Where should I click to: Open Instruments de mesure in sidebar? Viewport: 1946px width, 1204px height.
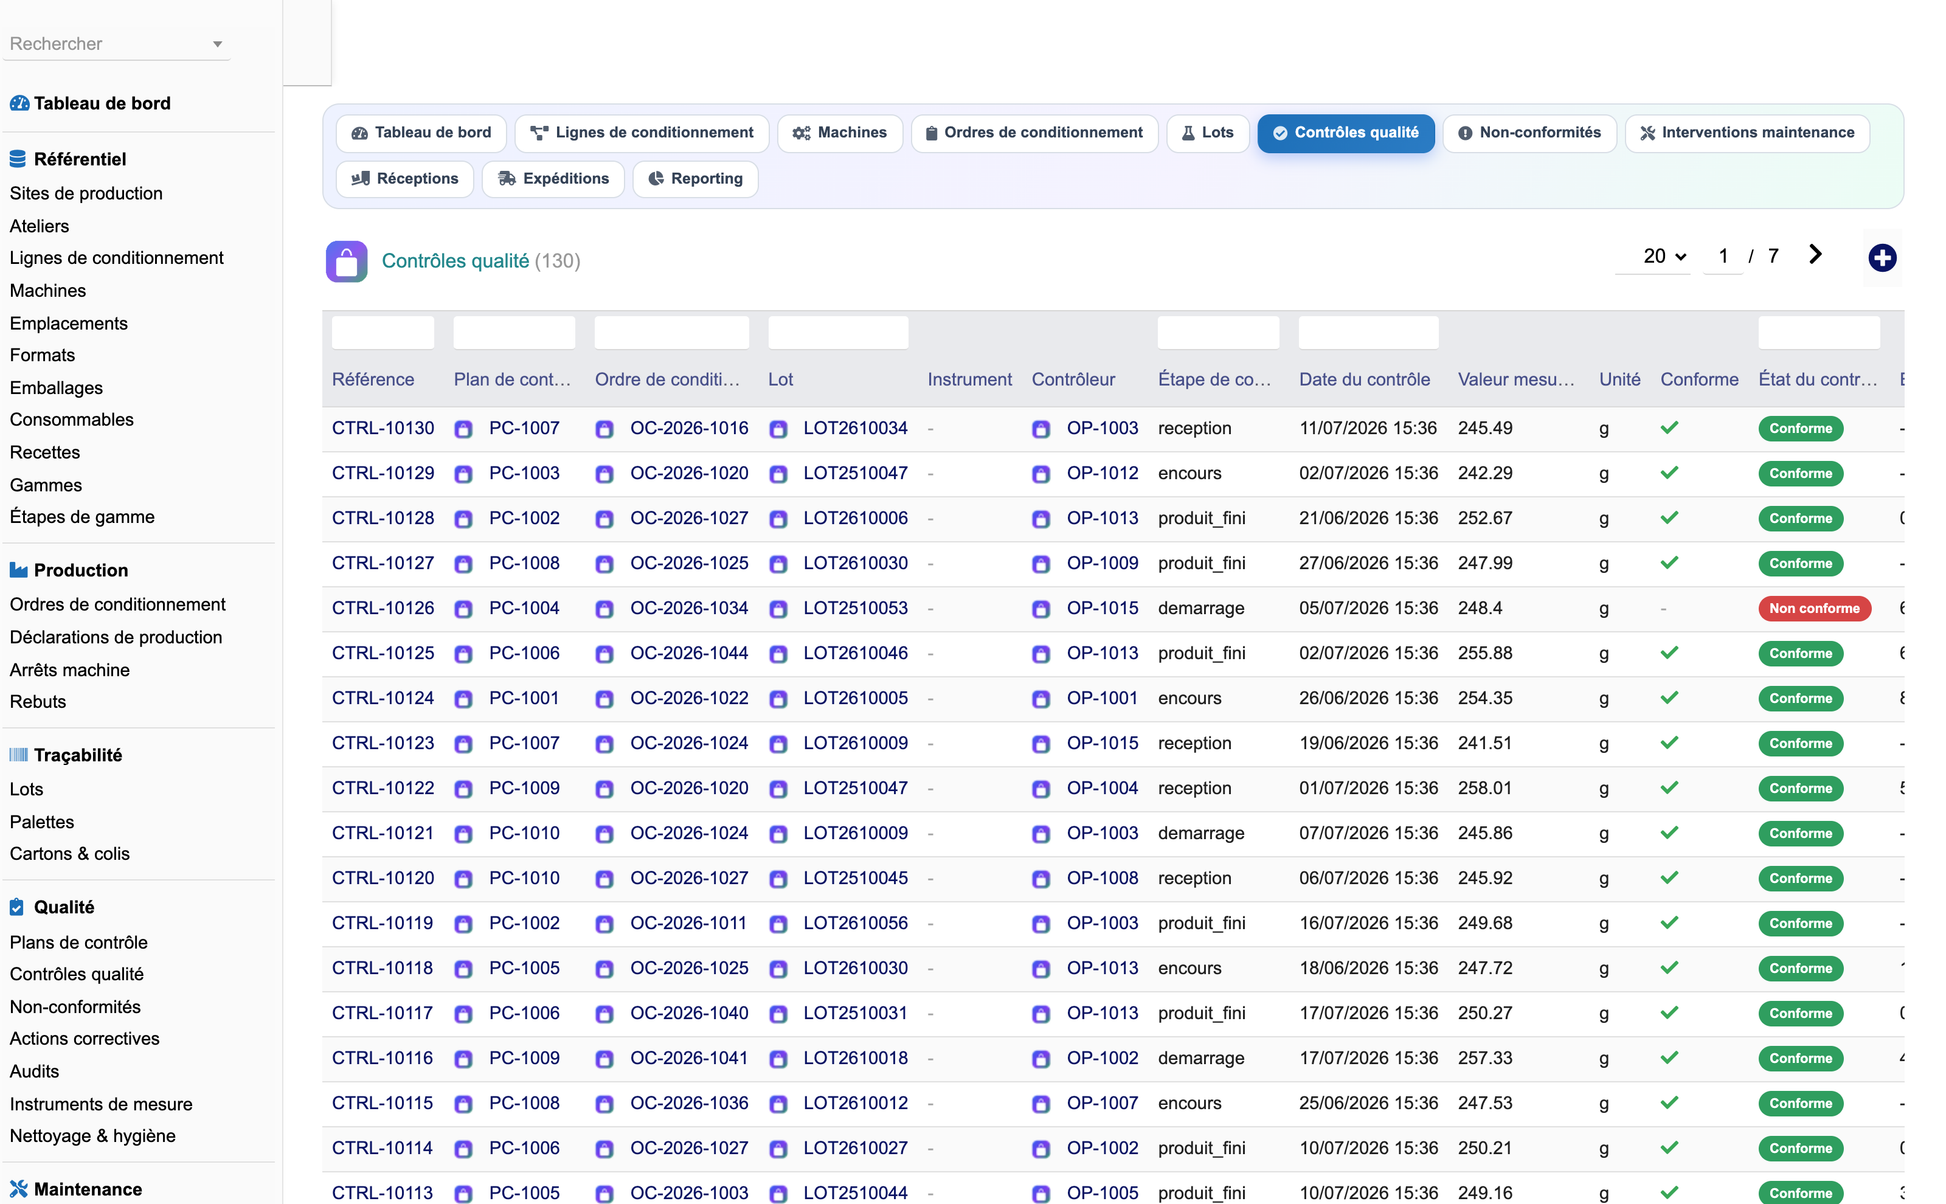101,1104
